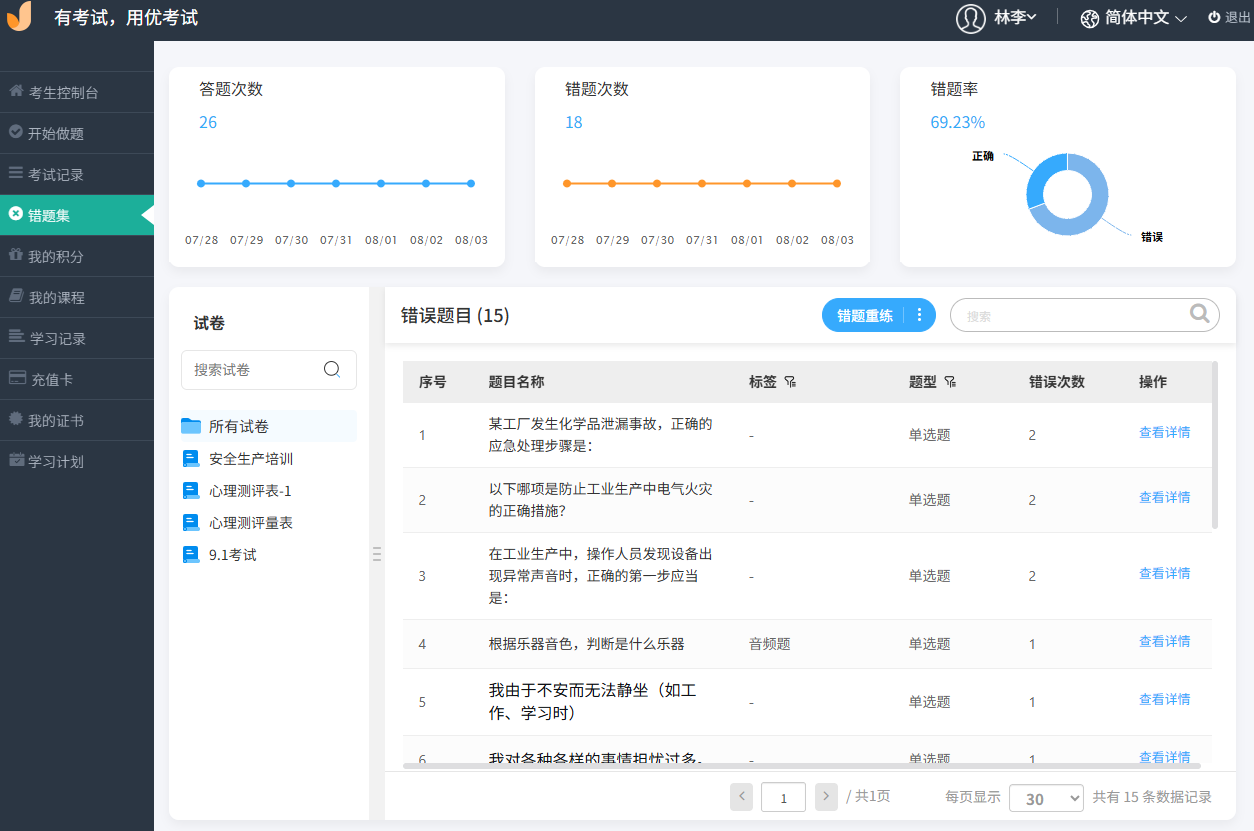1254x831 pixels.
Task: Open 考生控制台 in the sidebar
Action: coord(77,92)
